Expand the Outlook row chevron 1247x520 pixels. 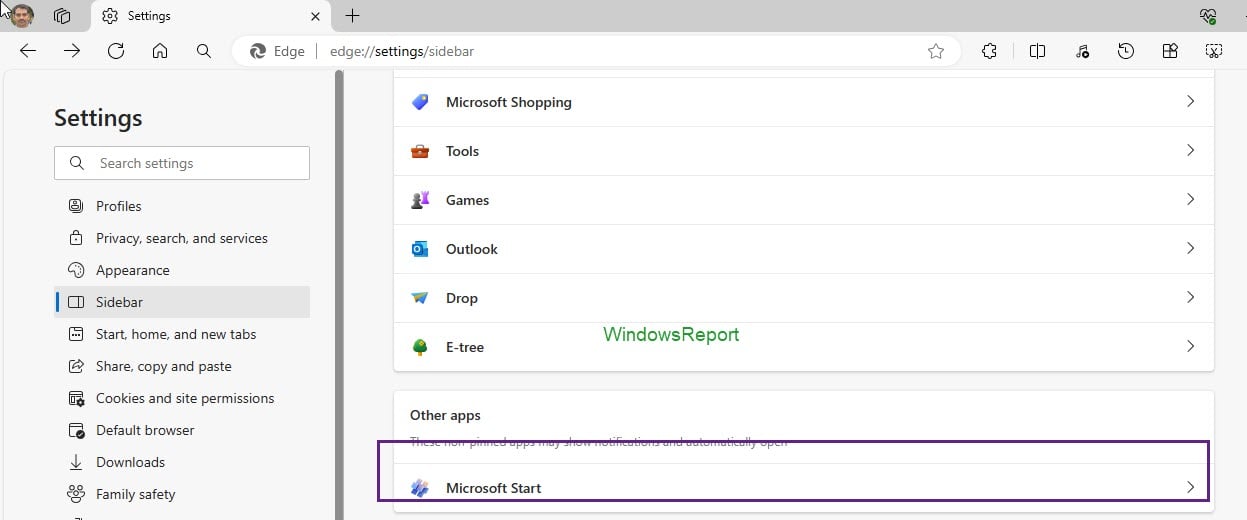click(x=1190, y=249)
